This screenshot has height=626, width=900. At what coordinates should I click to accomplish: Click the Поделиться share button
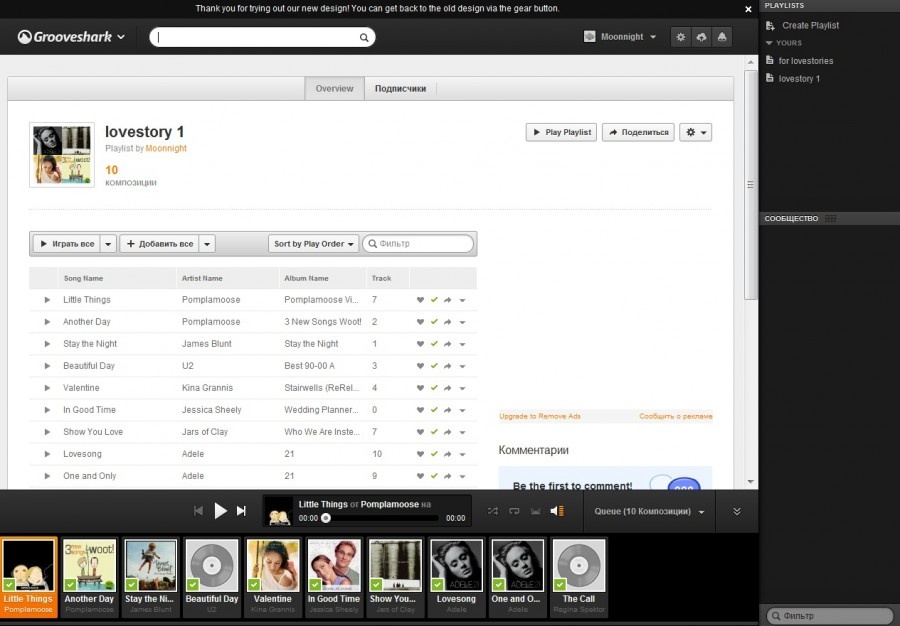pyautogui.click(x=638, y=132)
